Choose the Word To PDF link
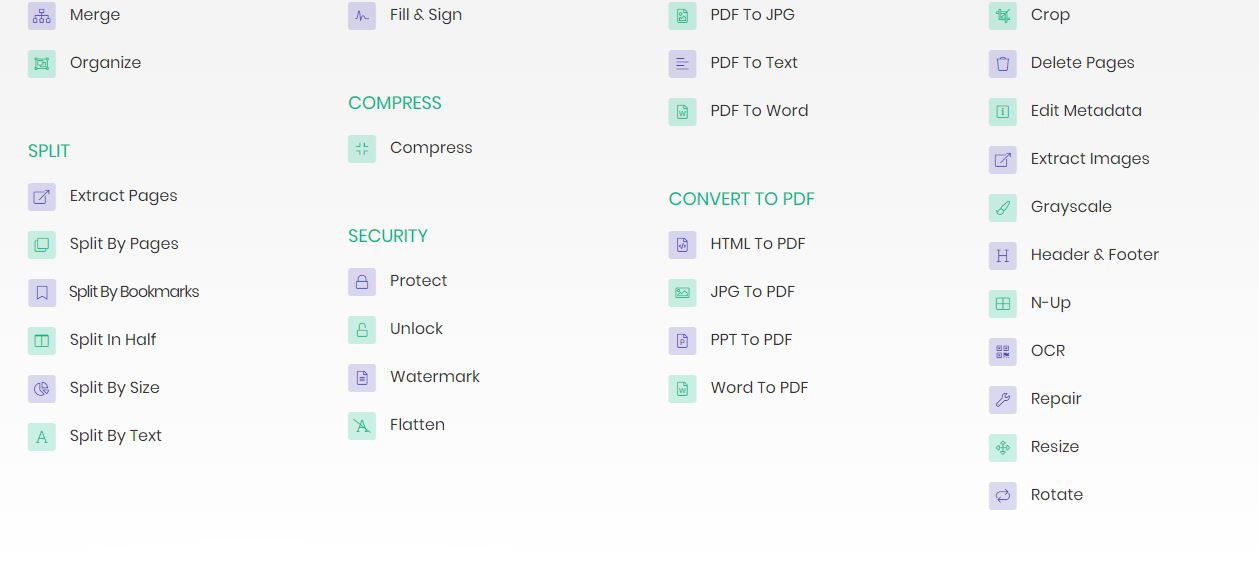 759,388
